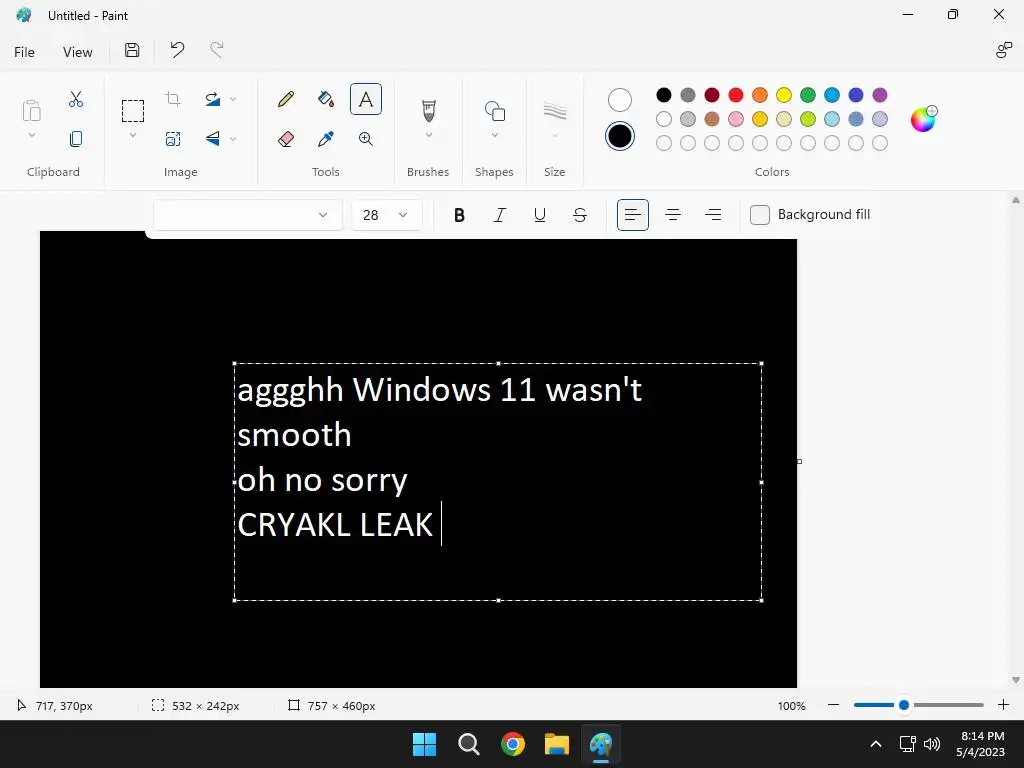This screenshot has height=768, width=1024.
Task: Pick the green palette color
Action: coord(808,95)
